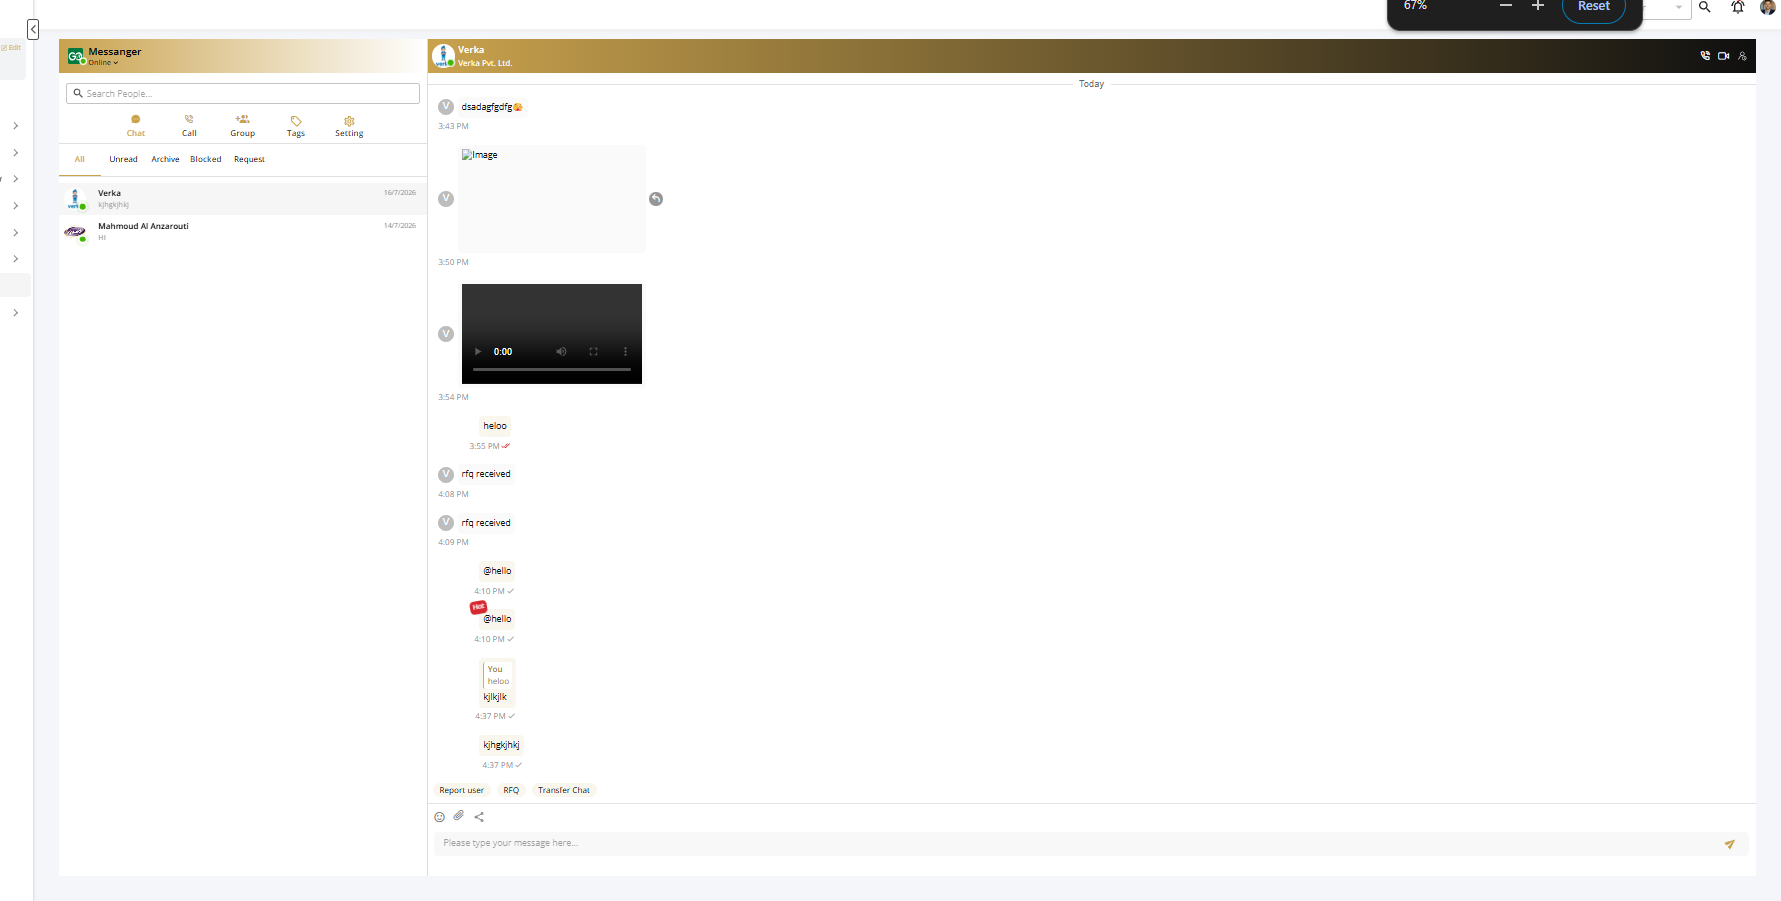The image size is (1781, 901).
Task: Switch to the Blocked filter tab
Action: click(206, 159)
